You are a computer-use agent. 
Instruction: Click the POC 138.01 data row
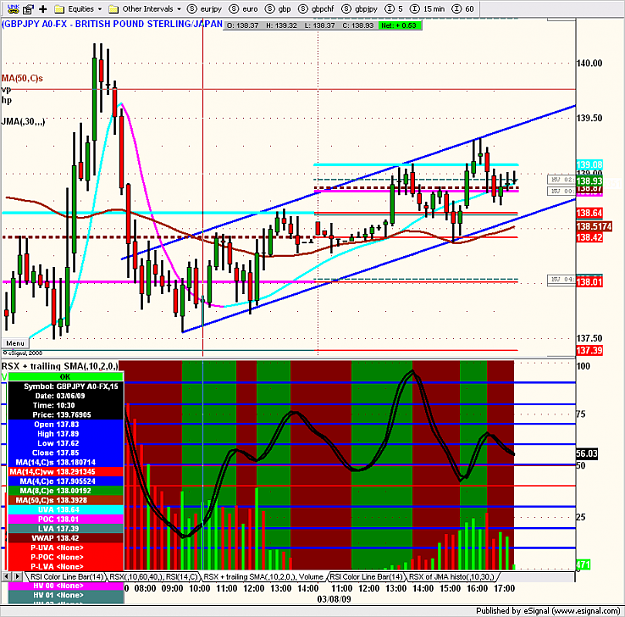pyautogui.click(x=65, y=519)
